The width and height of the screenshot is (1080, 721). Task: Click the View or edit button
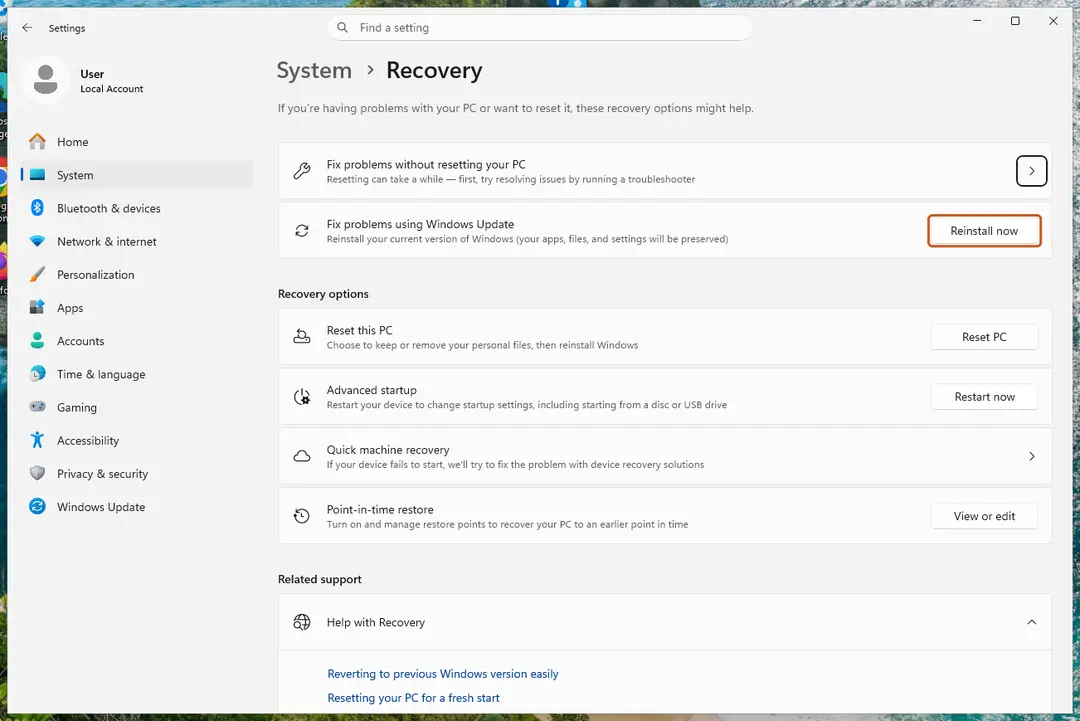point(984,516)
